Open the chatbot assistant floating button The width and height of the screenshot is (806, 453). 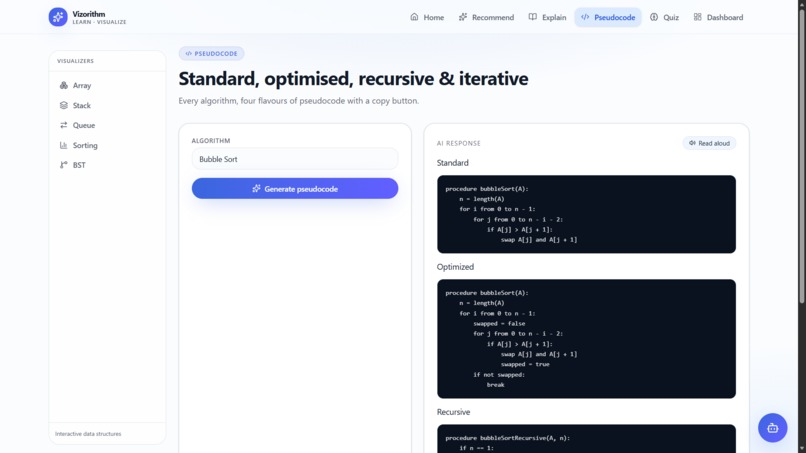point(773,428)
